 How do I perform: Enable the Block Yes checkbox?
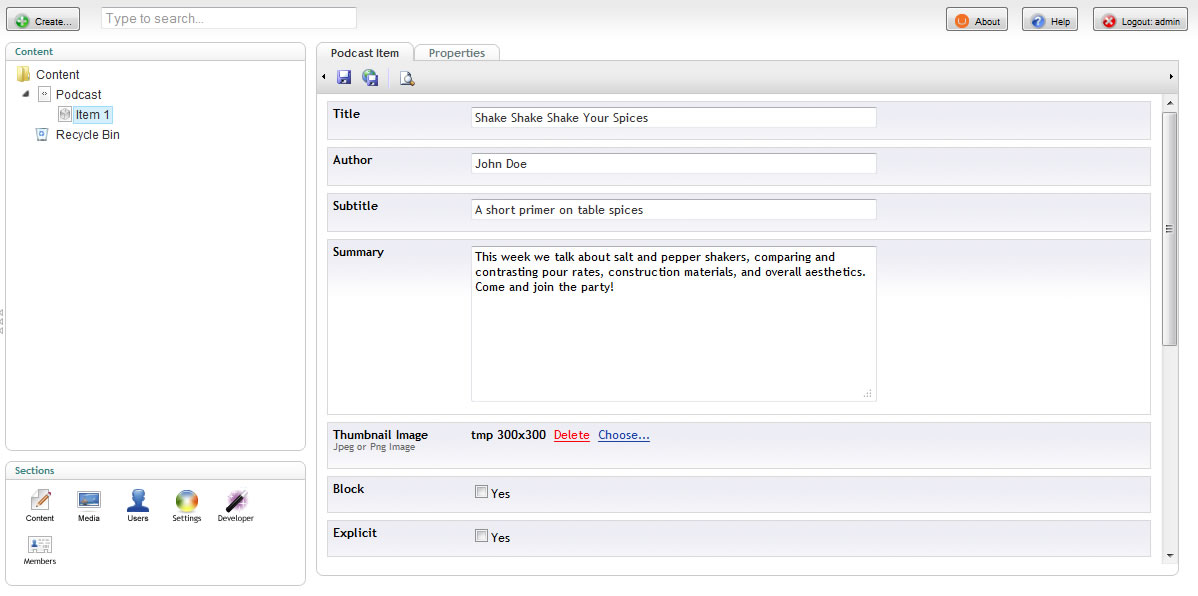coord(481,492)
